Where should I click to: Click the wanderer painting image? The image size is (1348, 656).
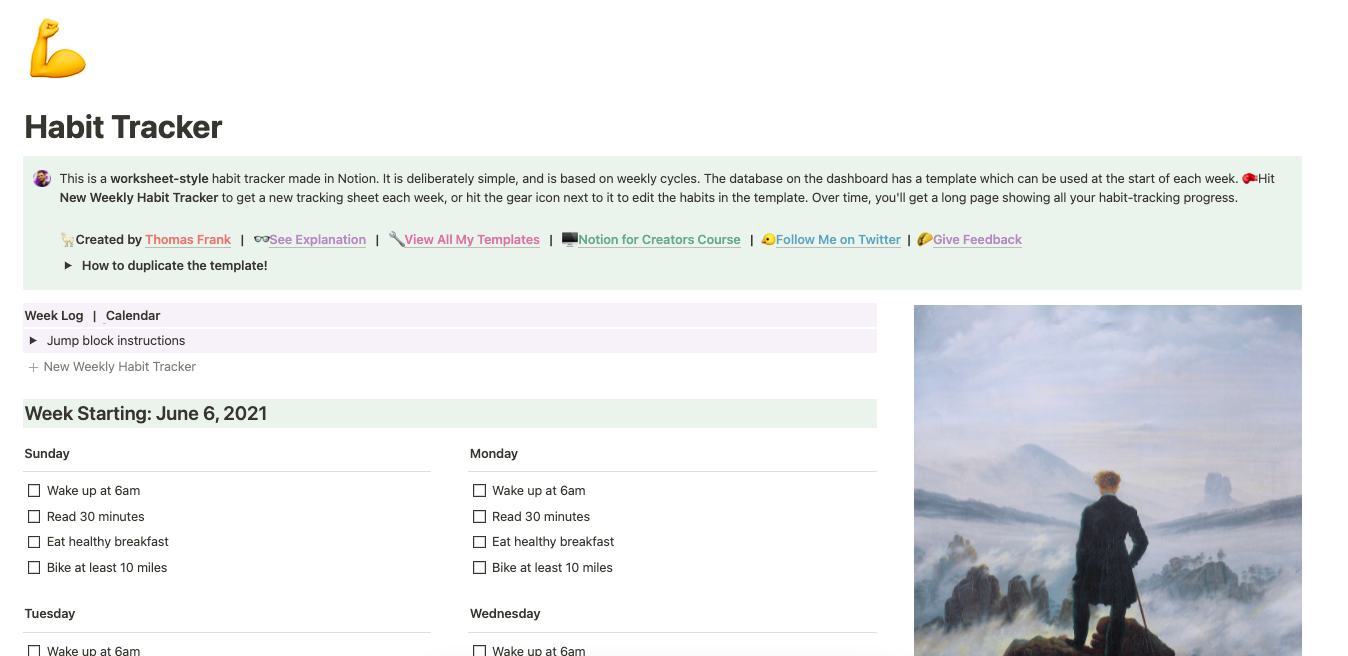(1107, 480)
